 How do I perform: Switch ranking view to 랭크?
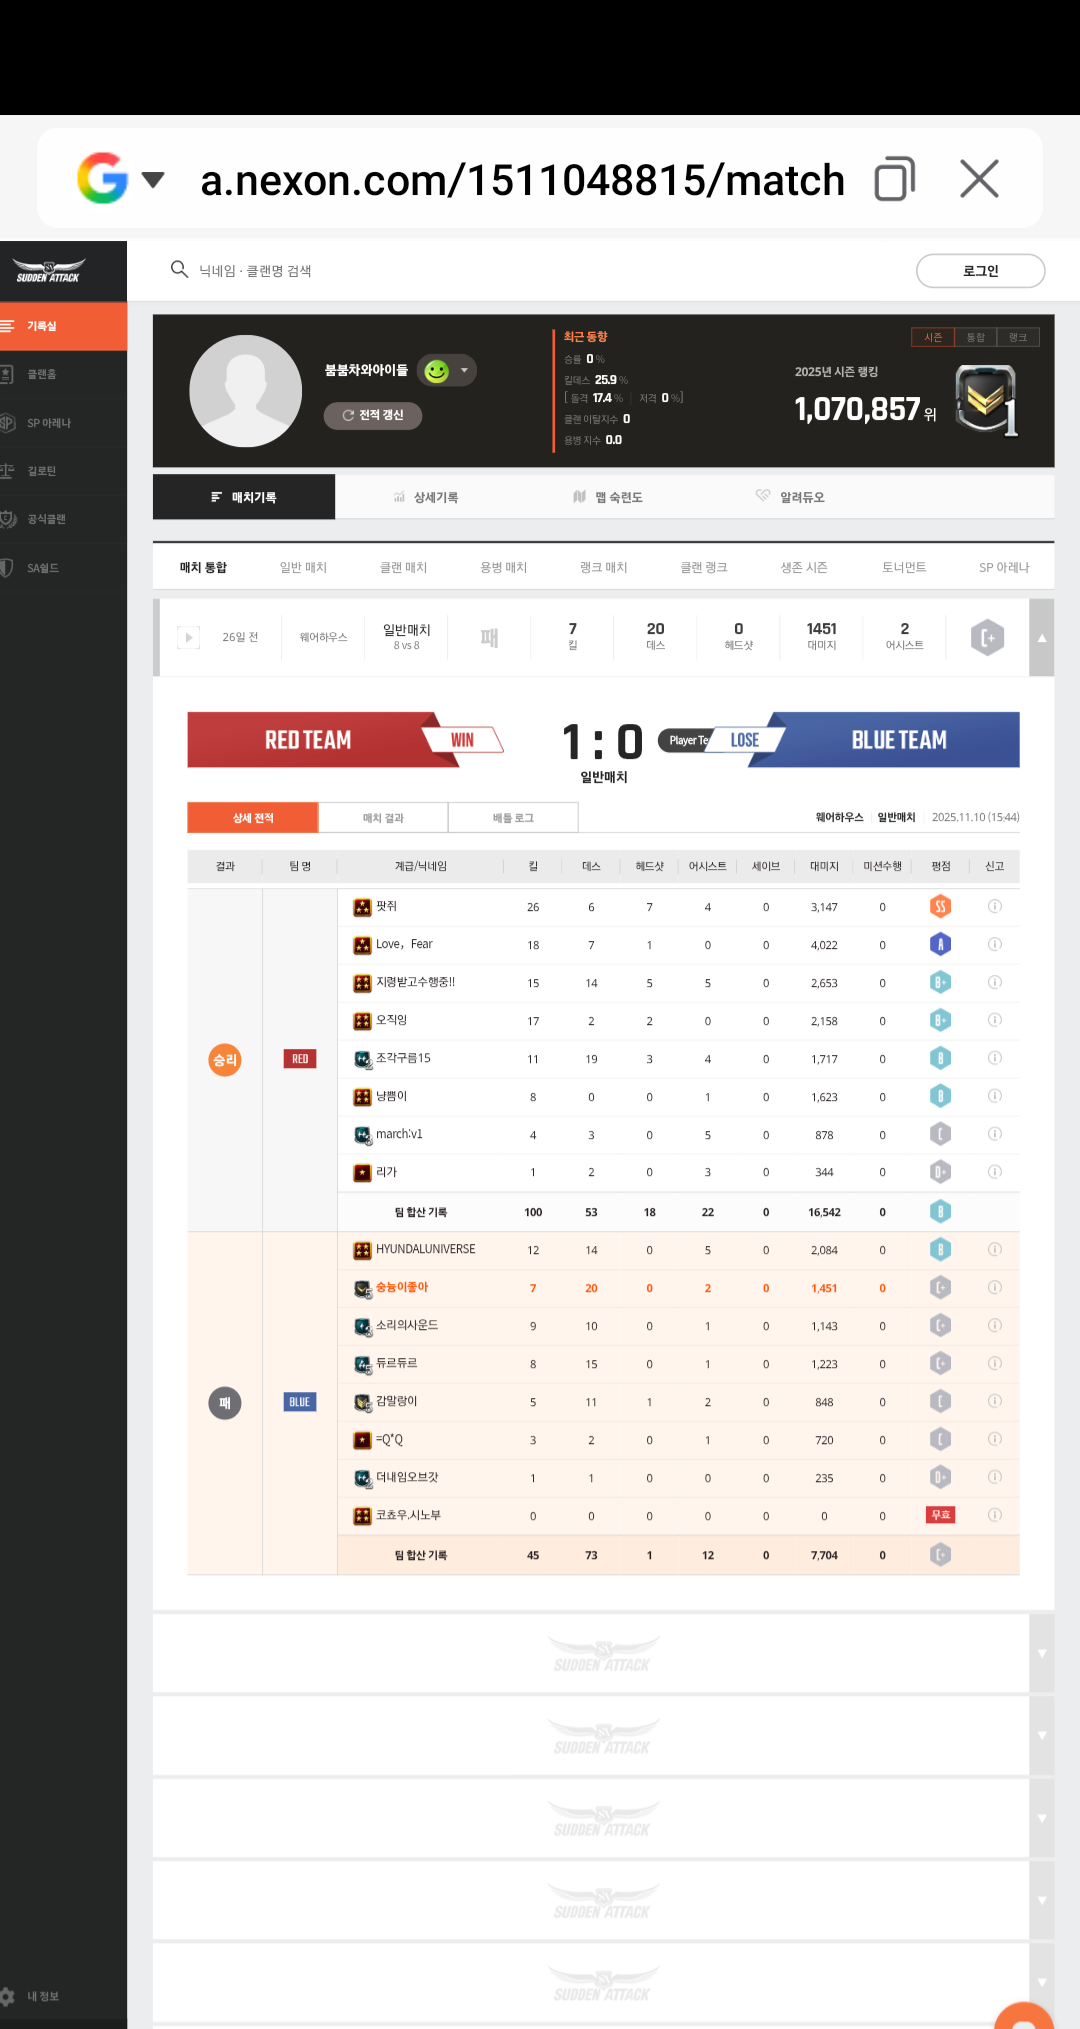pos(1018,338)
